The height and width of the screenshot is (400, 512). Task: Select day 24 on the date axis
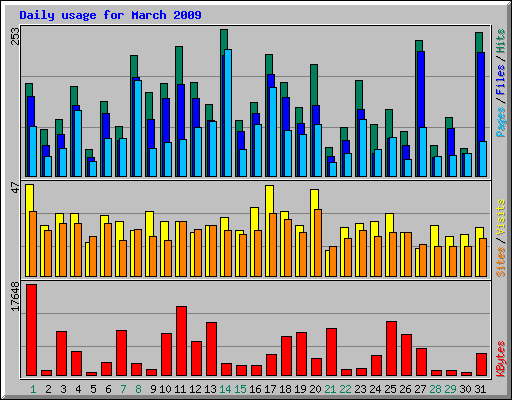[x=375, y=389]
